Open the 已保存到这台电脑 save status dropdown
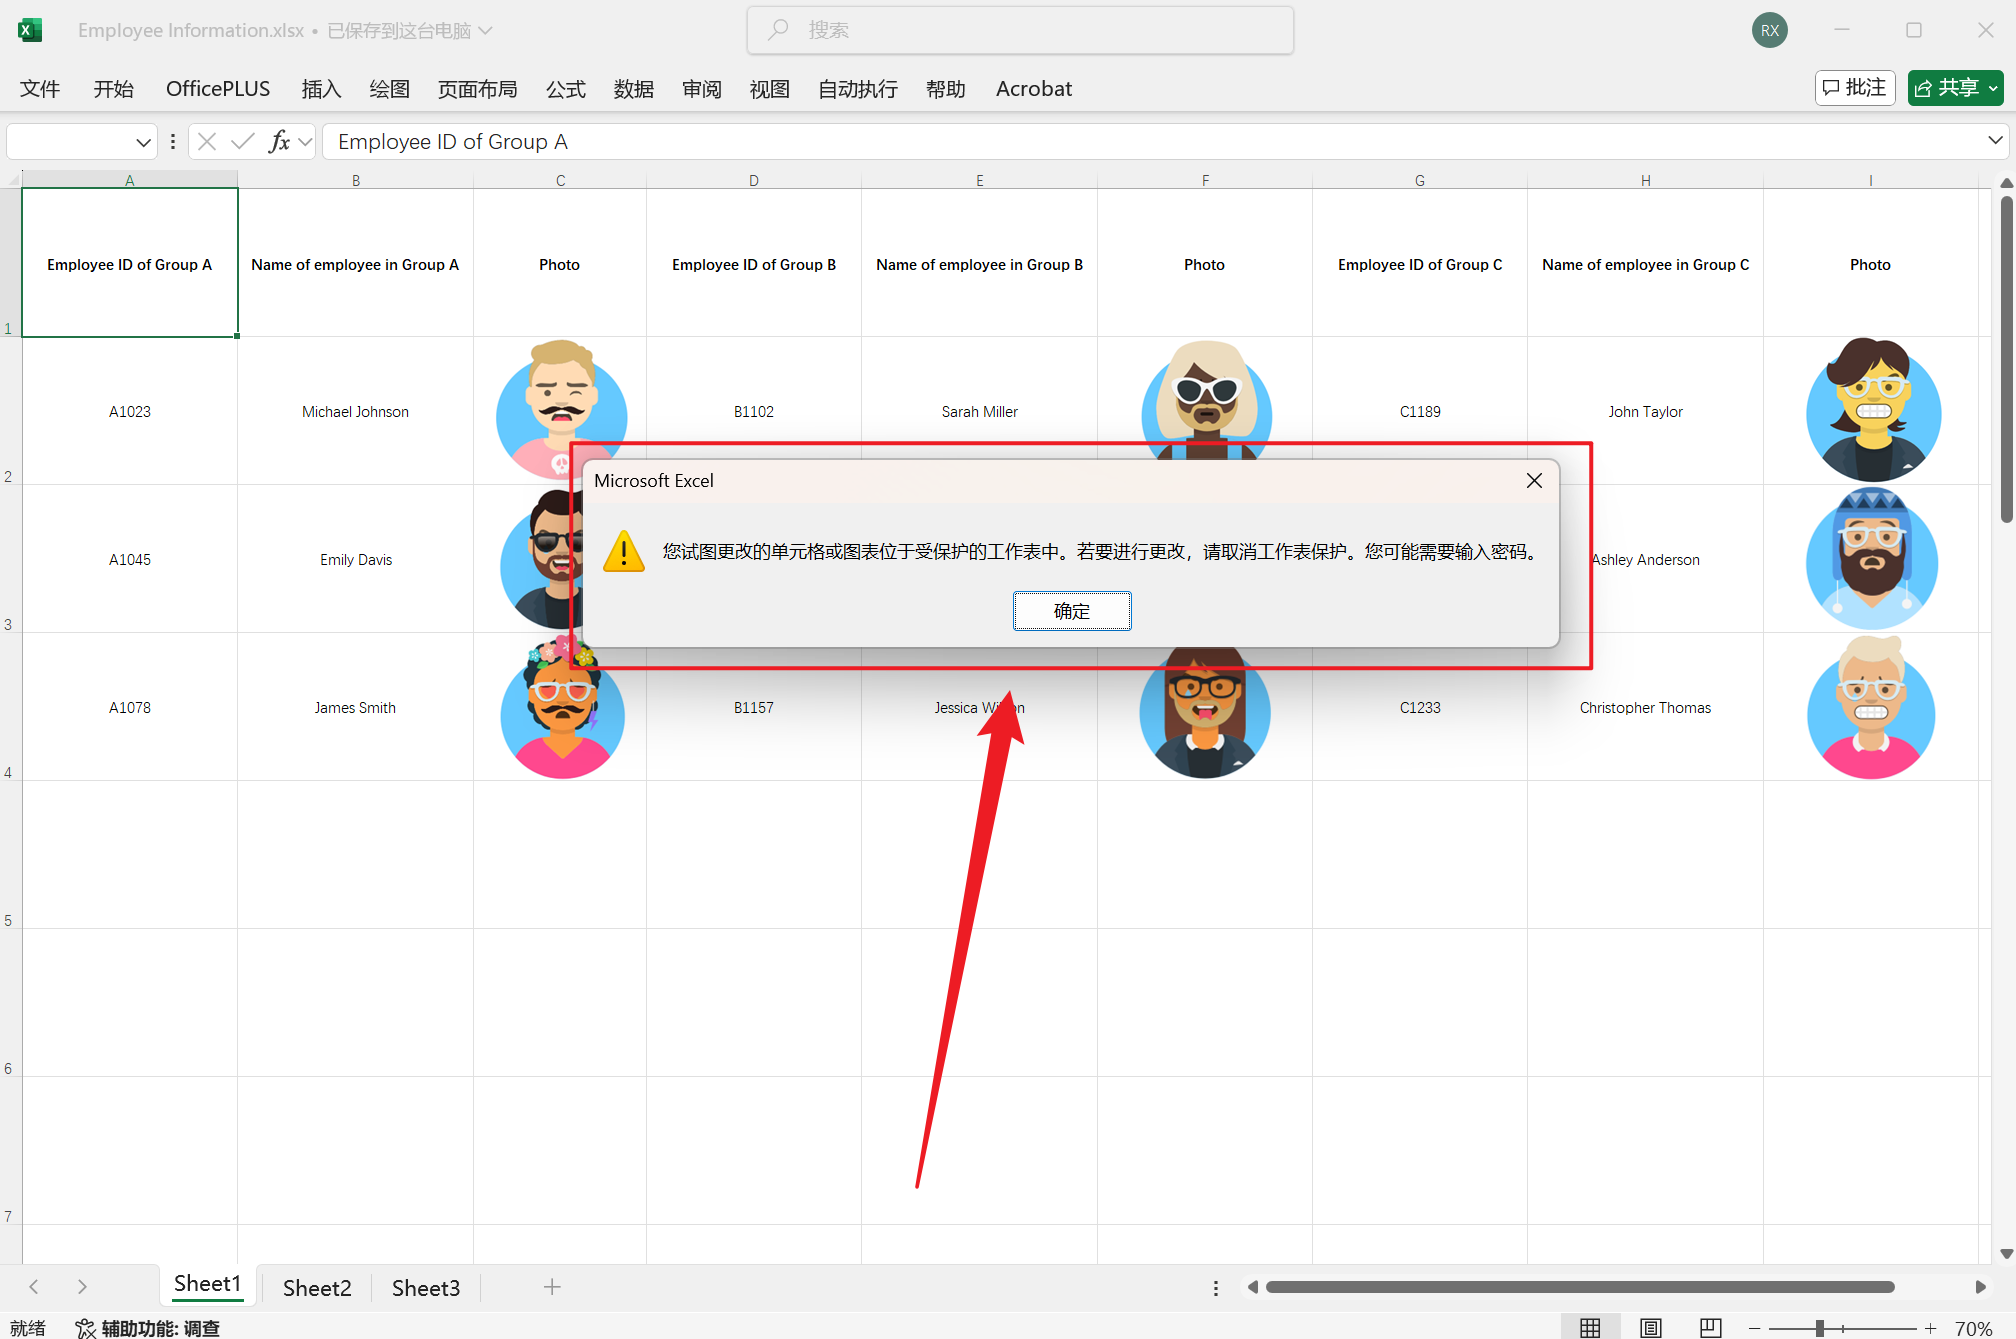Screen dimensions: 2016x1339 (487, 30)
